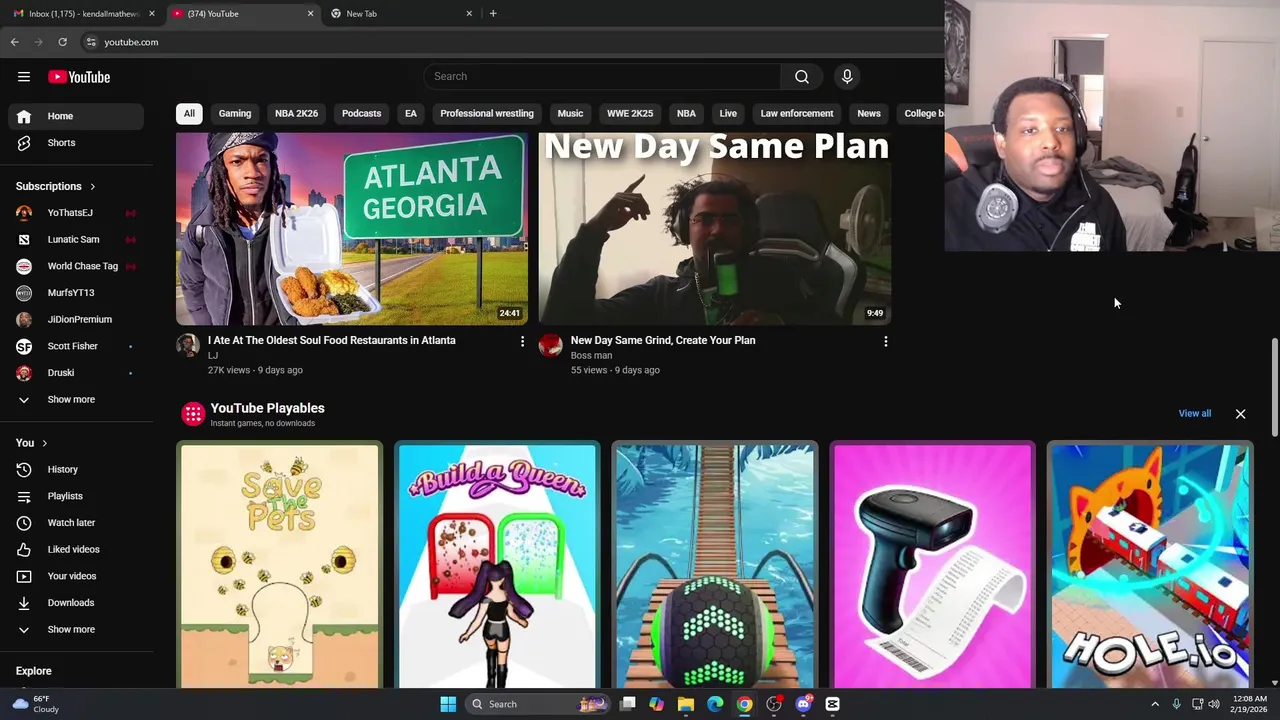Open Downloads in the sidebar
This screenshot has width=1280, height=720.
point(76,603)
